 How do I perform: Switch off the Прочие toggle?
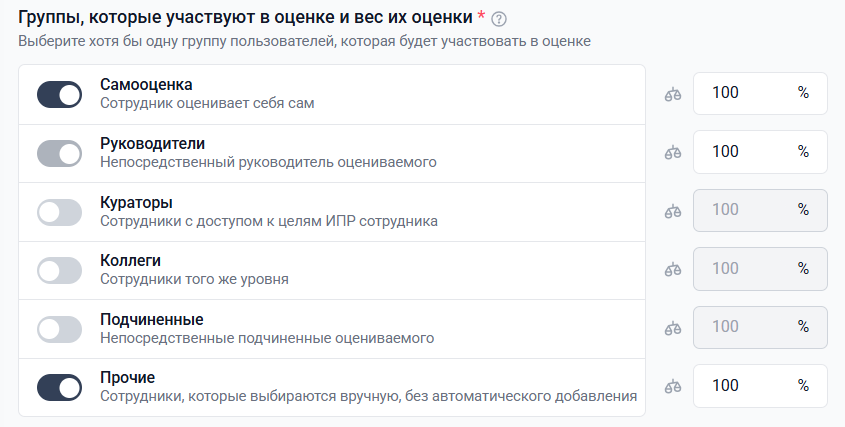tap(59, 387)
